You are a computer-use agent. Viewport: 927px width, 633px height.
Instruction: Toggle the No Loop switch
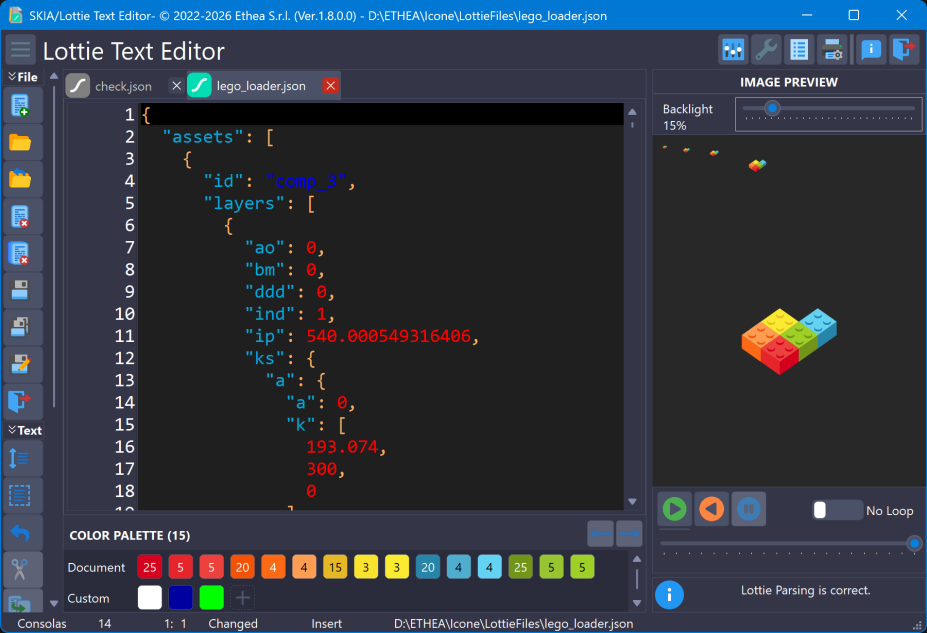tap(837, 510)
